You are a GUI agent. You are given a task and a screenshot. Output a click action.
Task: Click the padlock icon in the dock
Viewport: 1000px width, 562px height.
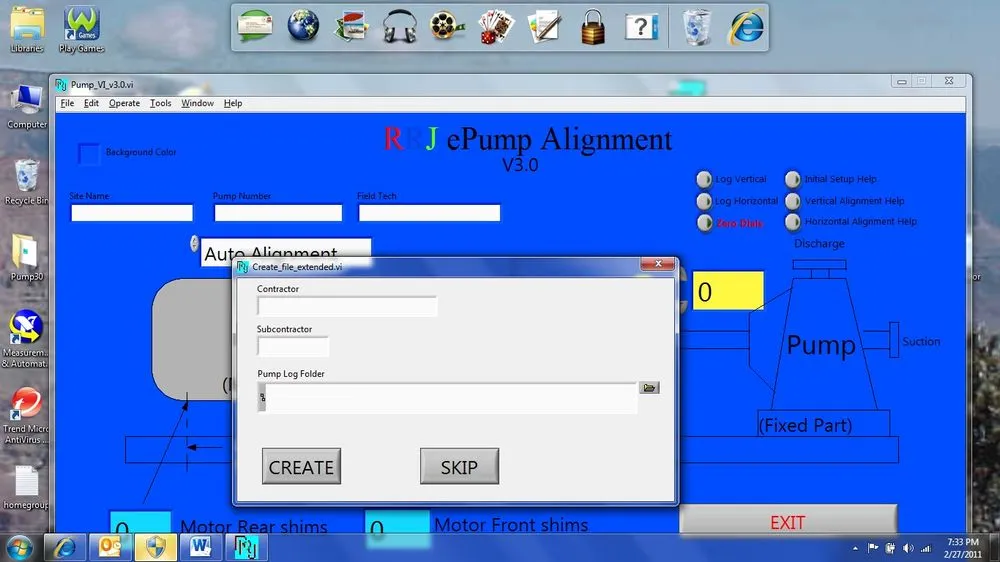pos(593,27)
